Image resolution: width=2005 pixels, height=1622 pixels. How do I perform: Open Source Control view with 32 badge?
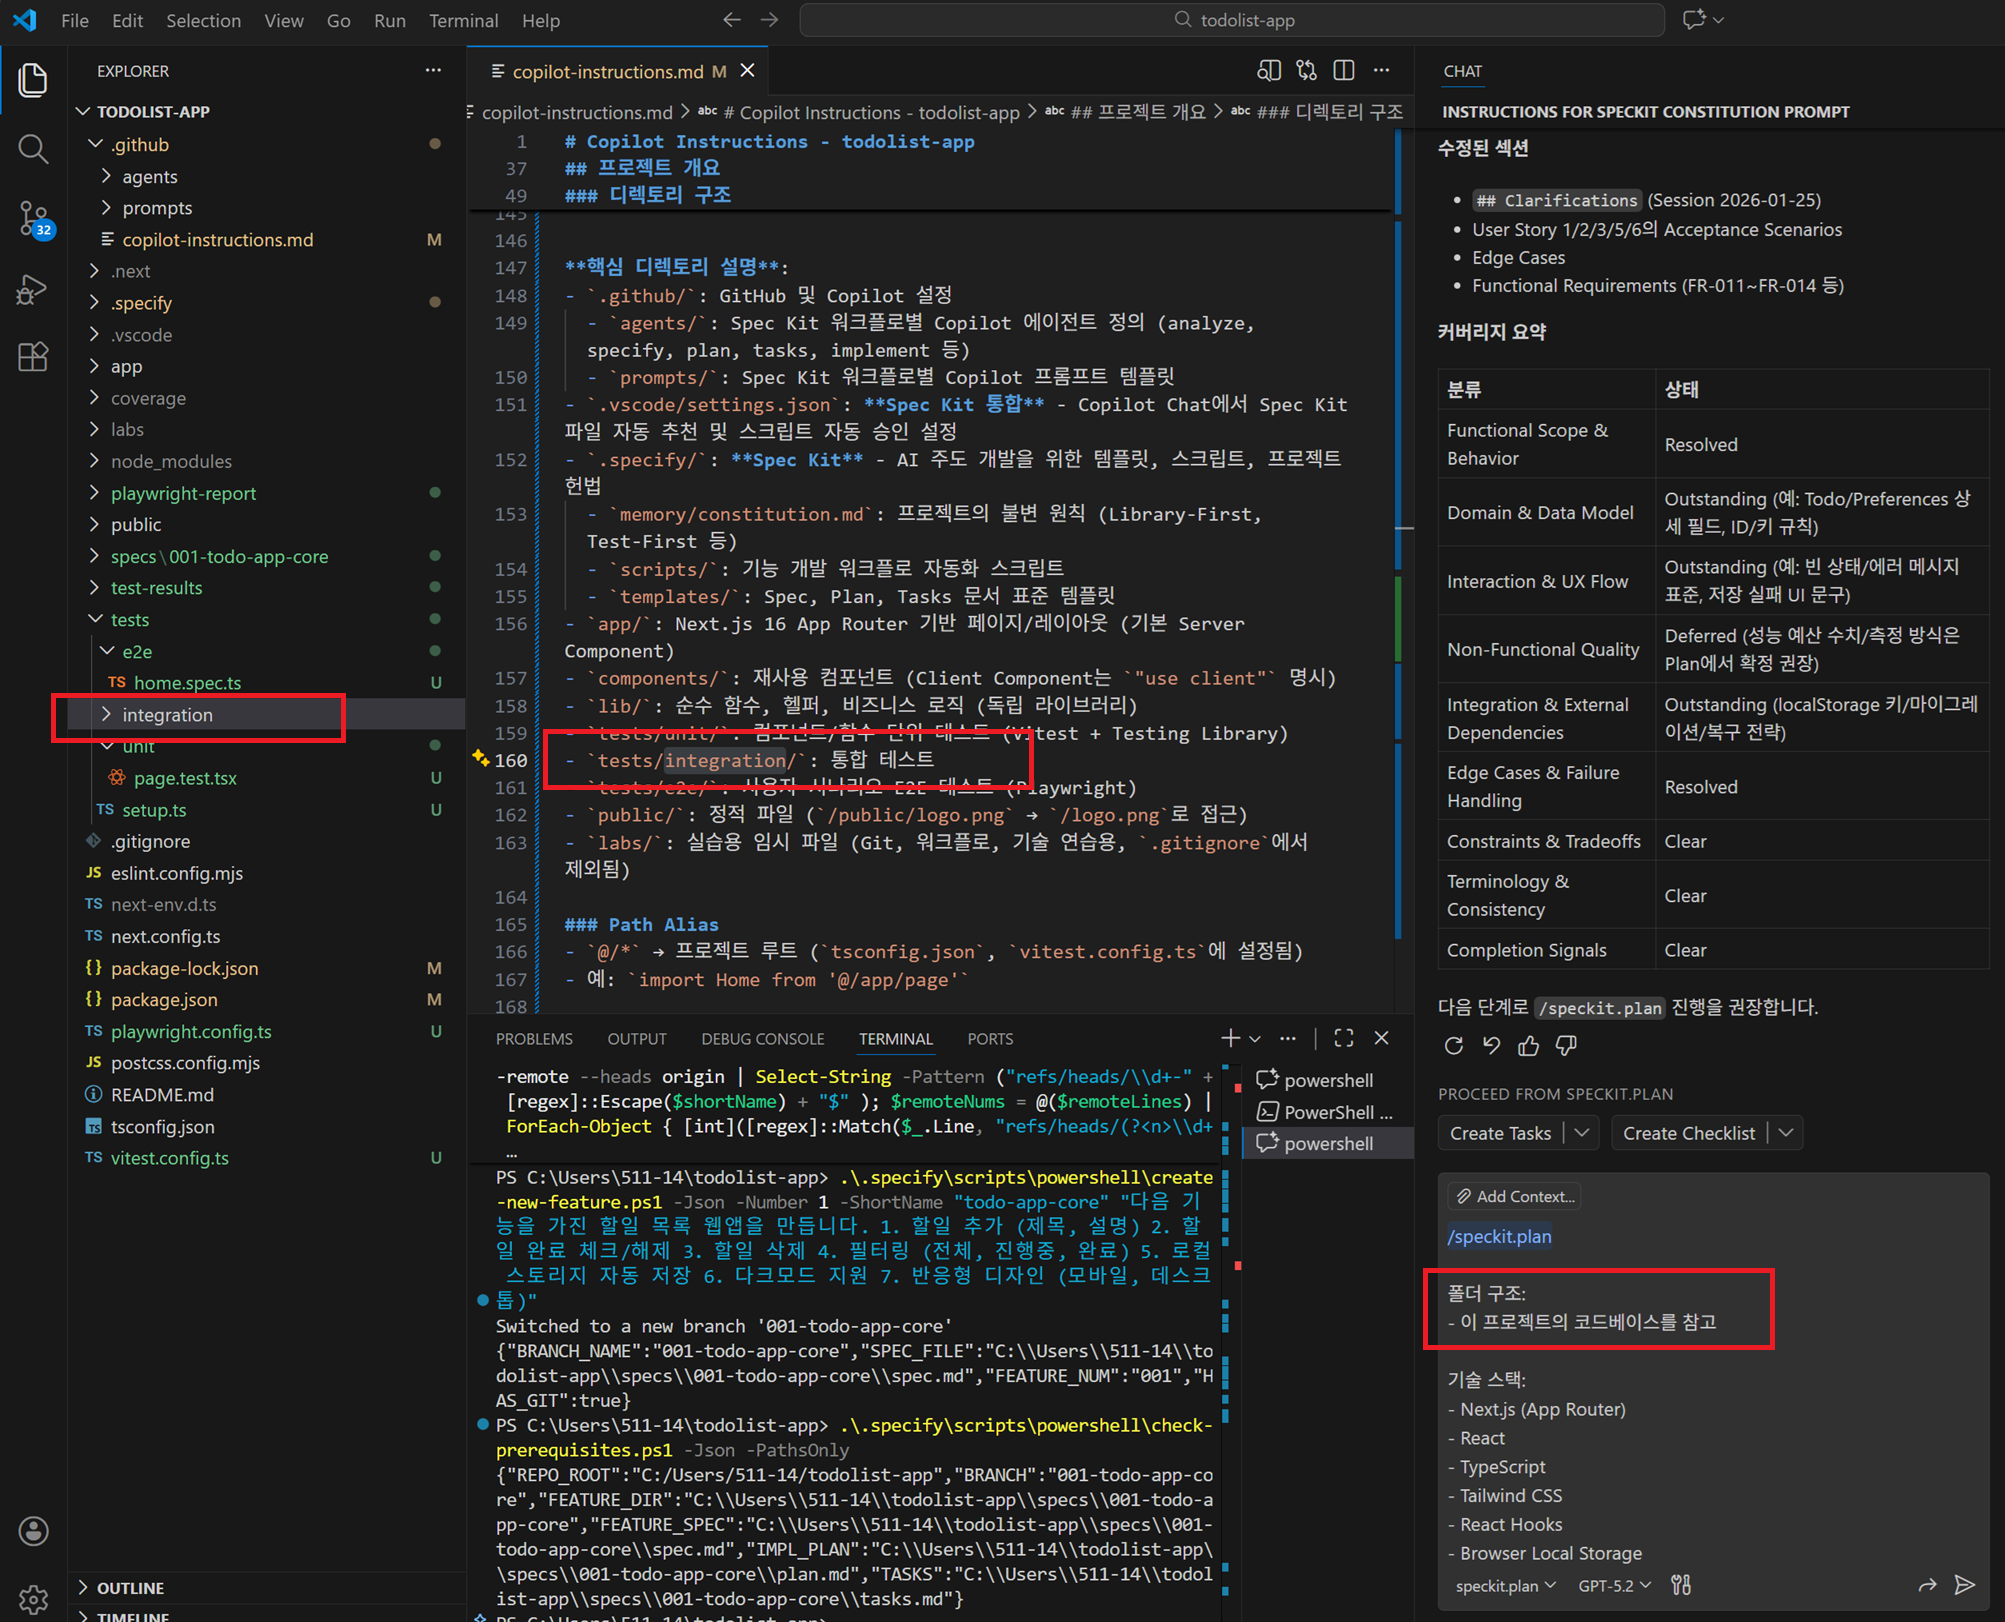click(33, 218)
